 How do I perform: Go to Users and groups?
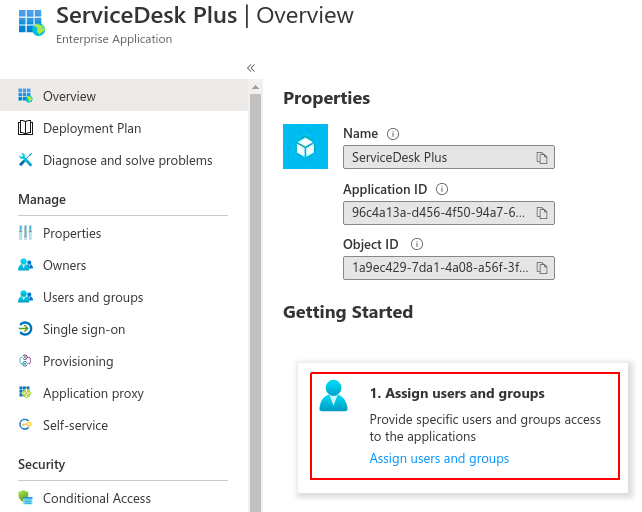[93, 297]
